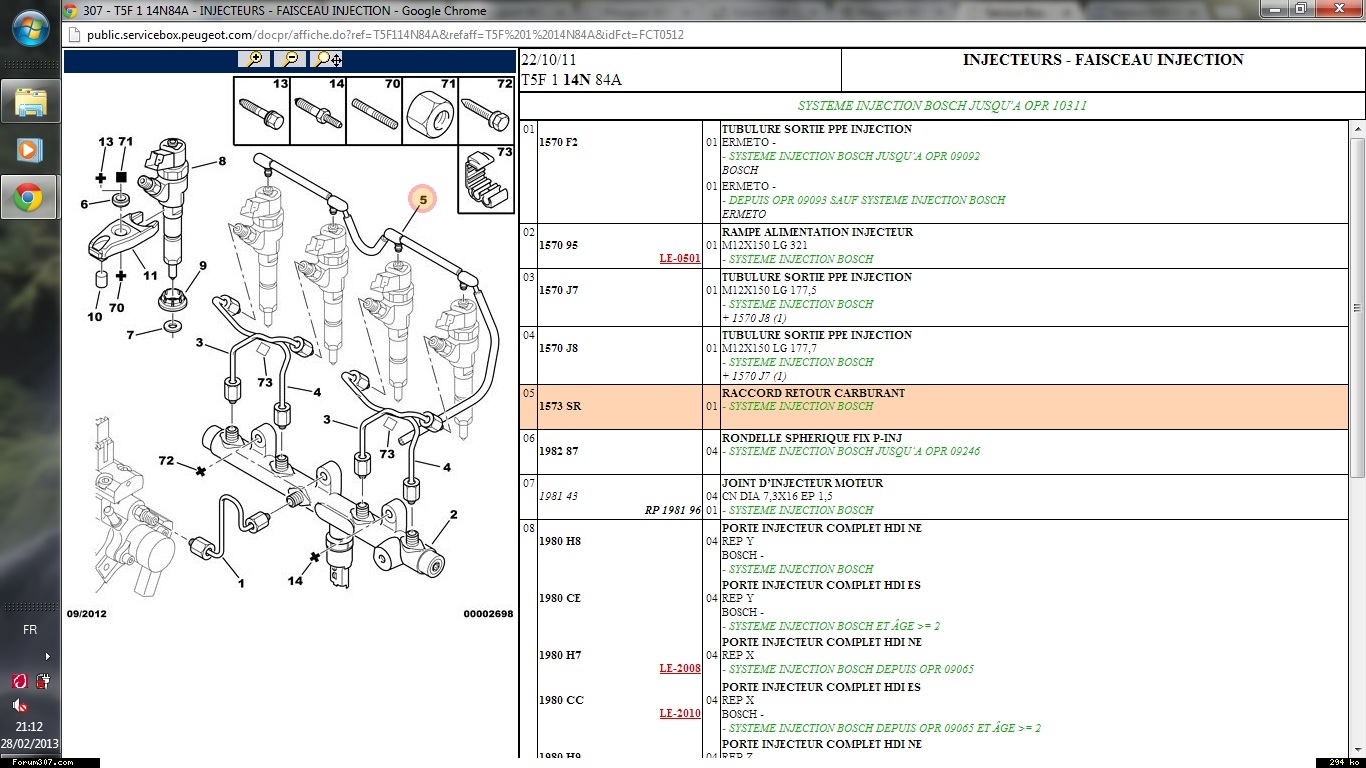Click part reference 1980 H7
The width and height of the screenshot is (1366, 768).
pyautogui.click(x=560, y=655)
